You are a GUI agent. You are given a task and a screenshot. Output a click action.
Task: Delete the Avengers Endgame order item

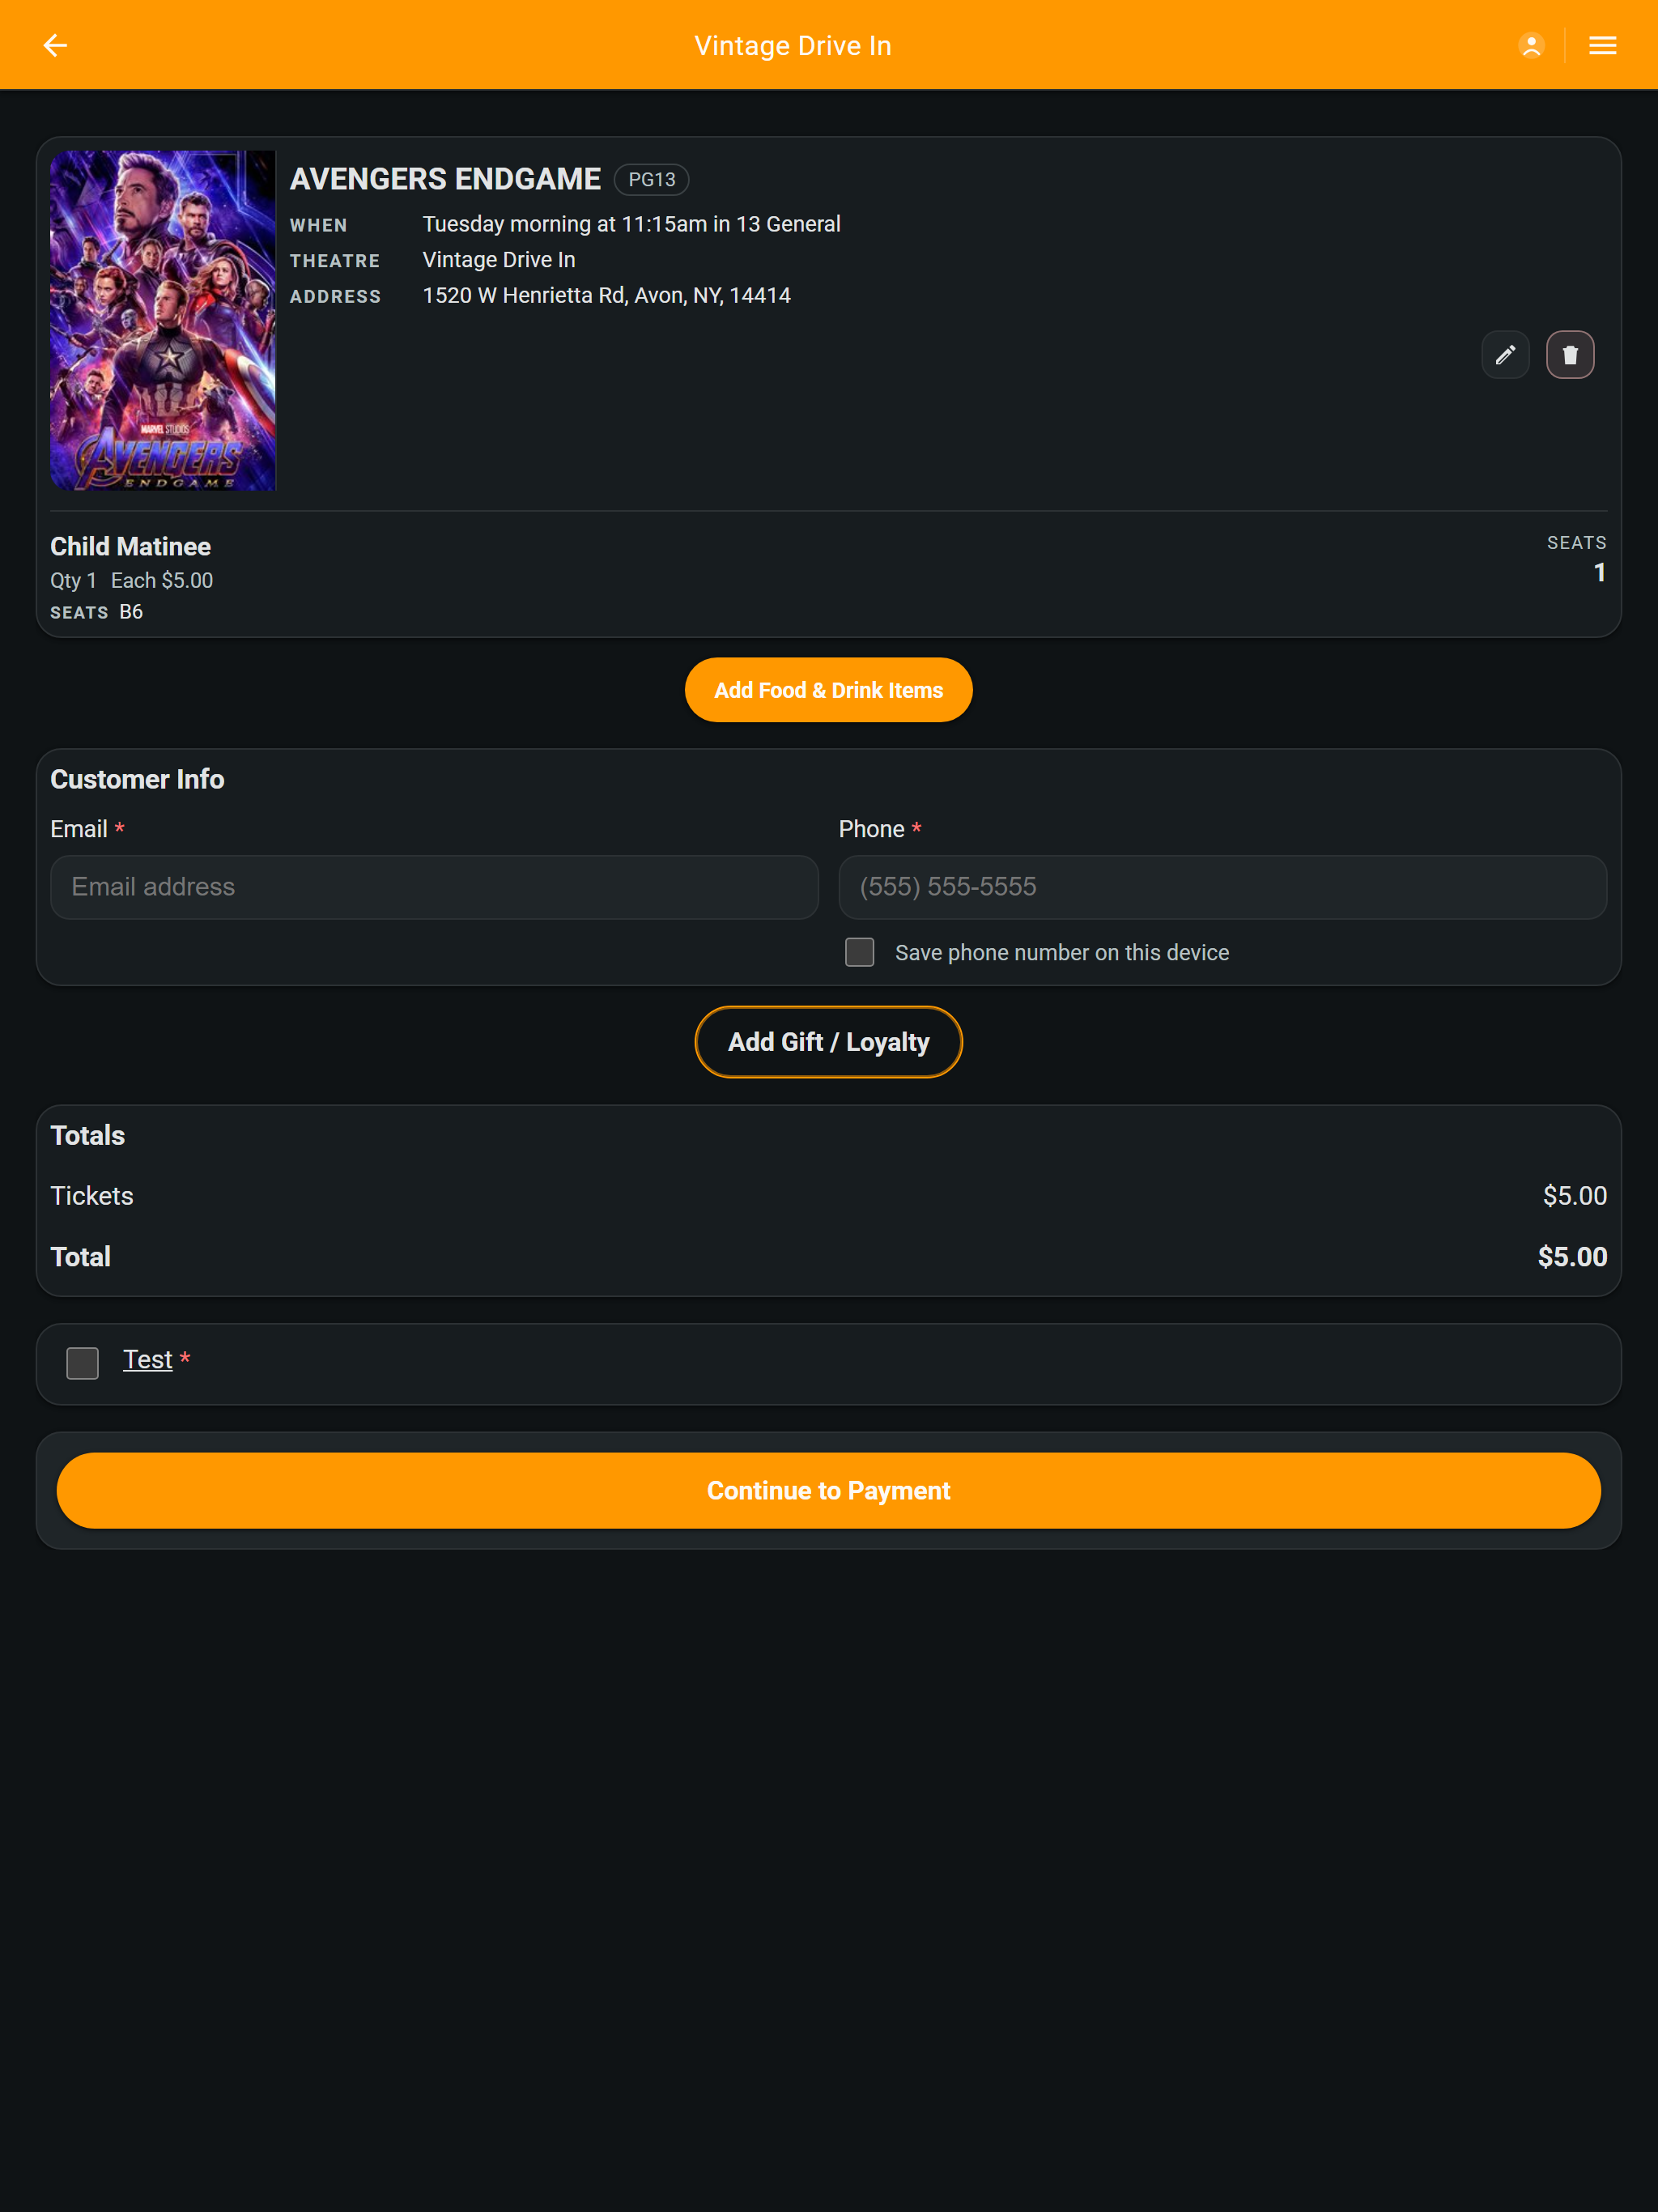pyautogui.click(x=1570, y=354)
